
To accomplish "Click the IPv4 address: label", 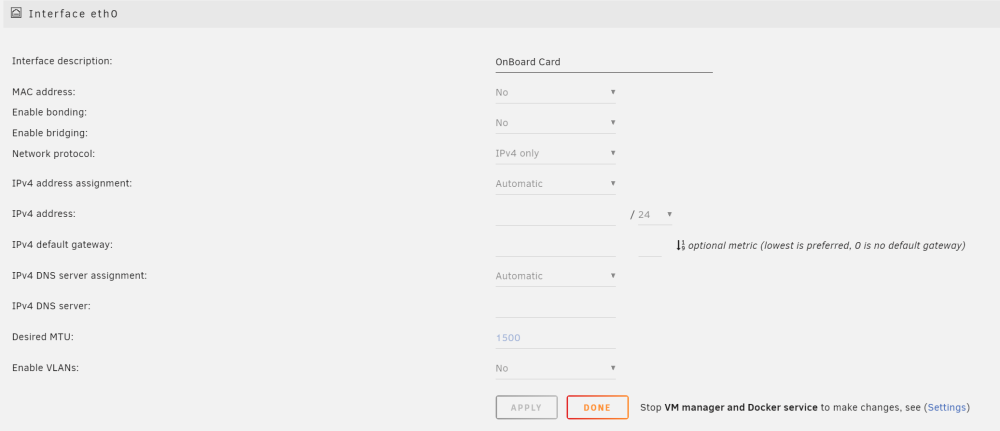I will [43, 214].
